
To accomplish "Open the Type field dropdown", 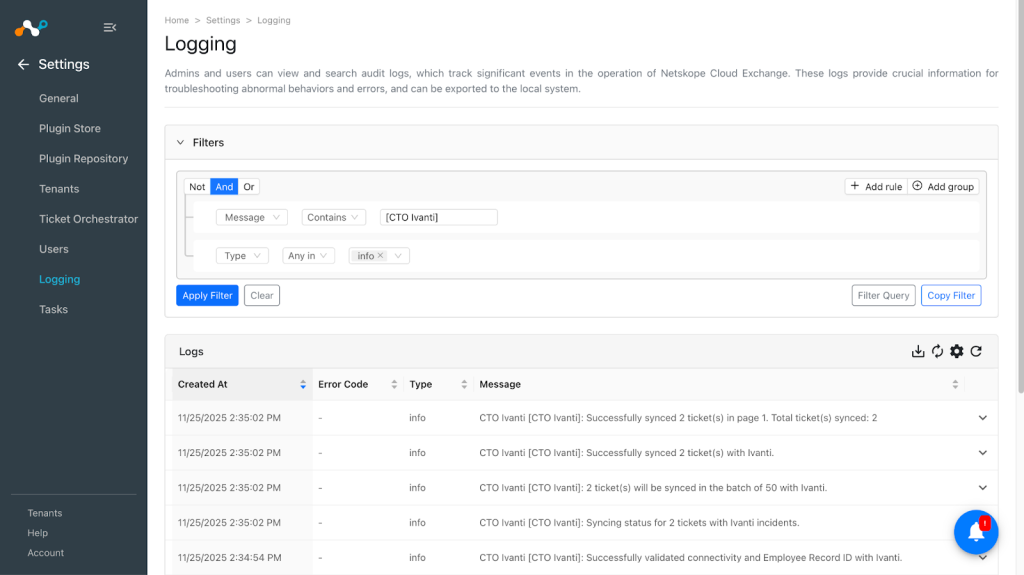I will (242, 255).
